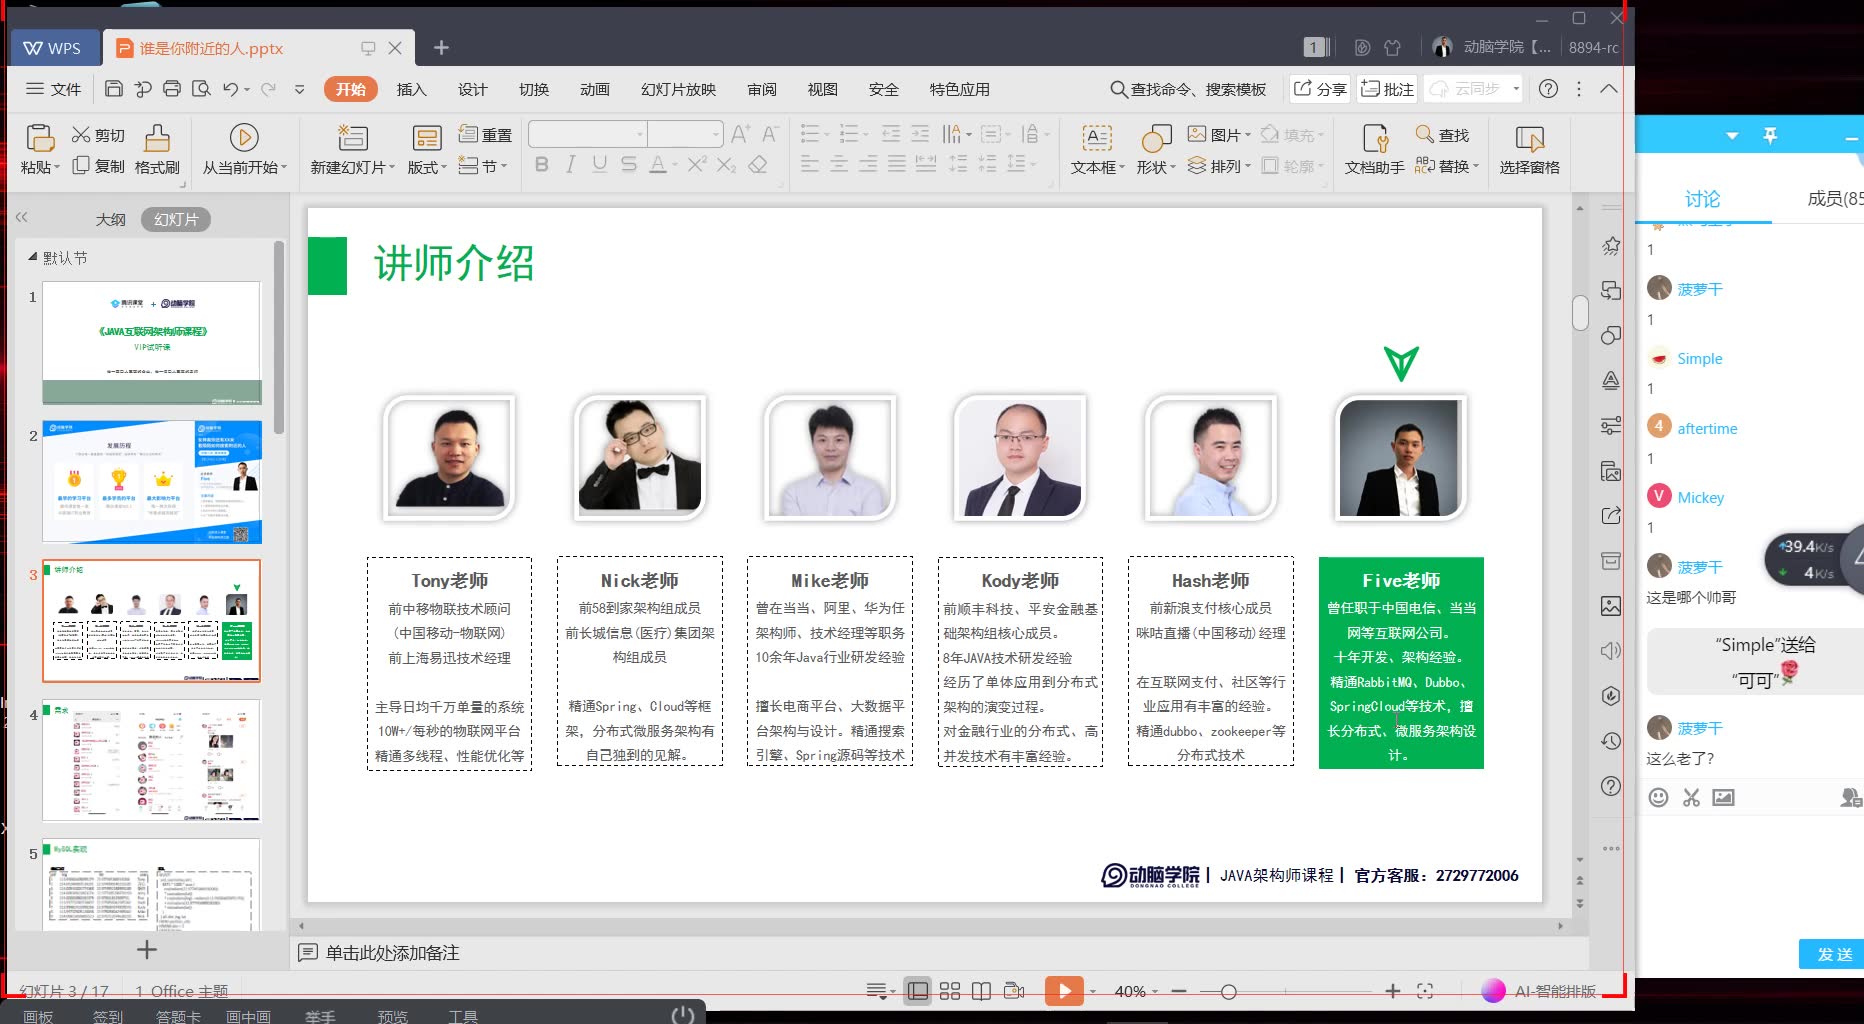Open chat panel dropdown triangle

point(1732,135)
